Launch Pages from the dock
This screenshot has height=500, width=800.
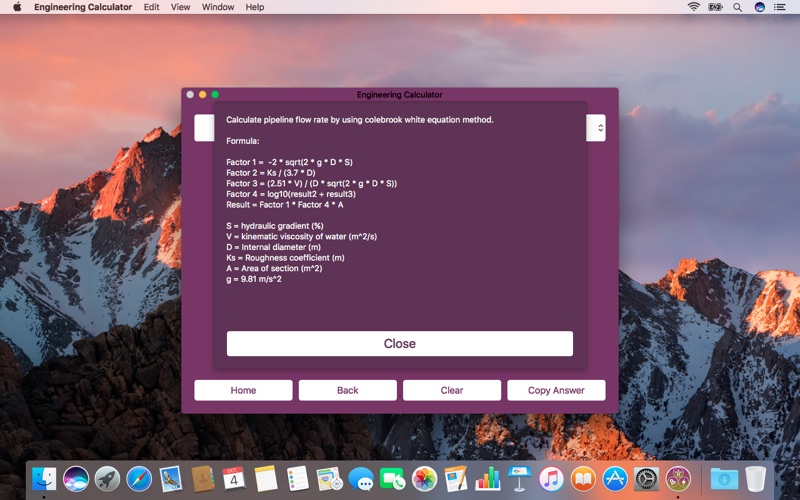456,479
